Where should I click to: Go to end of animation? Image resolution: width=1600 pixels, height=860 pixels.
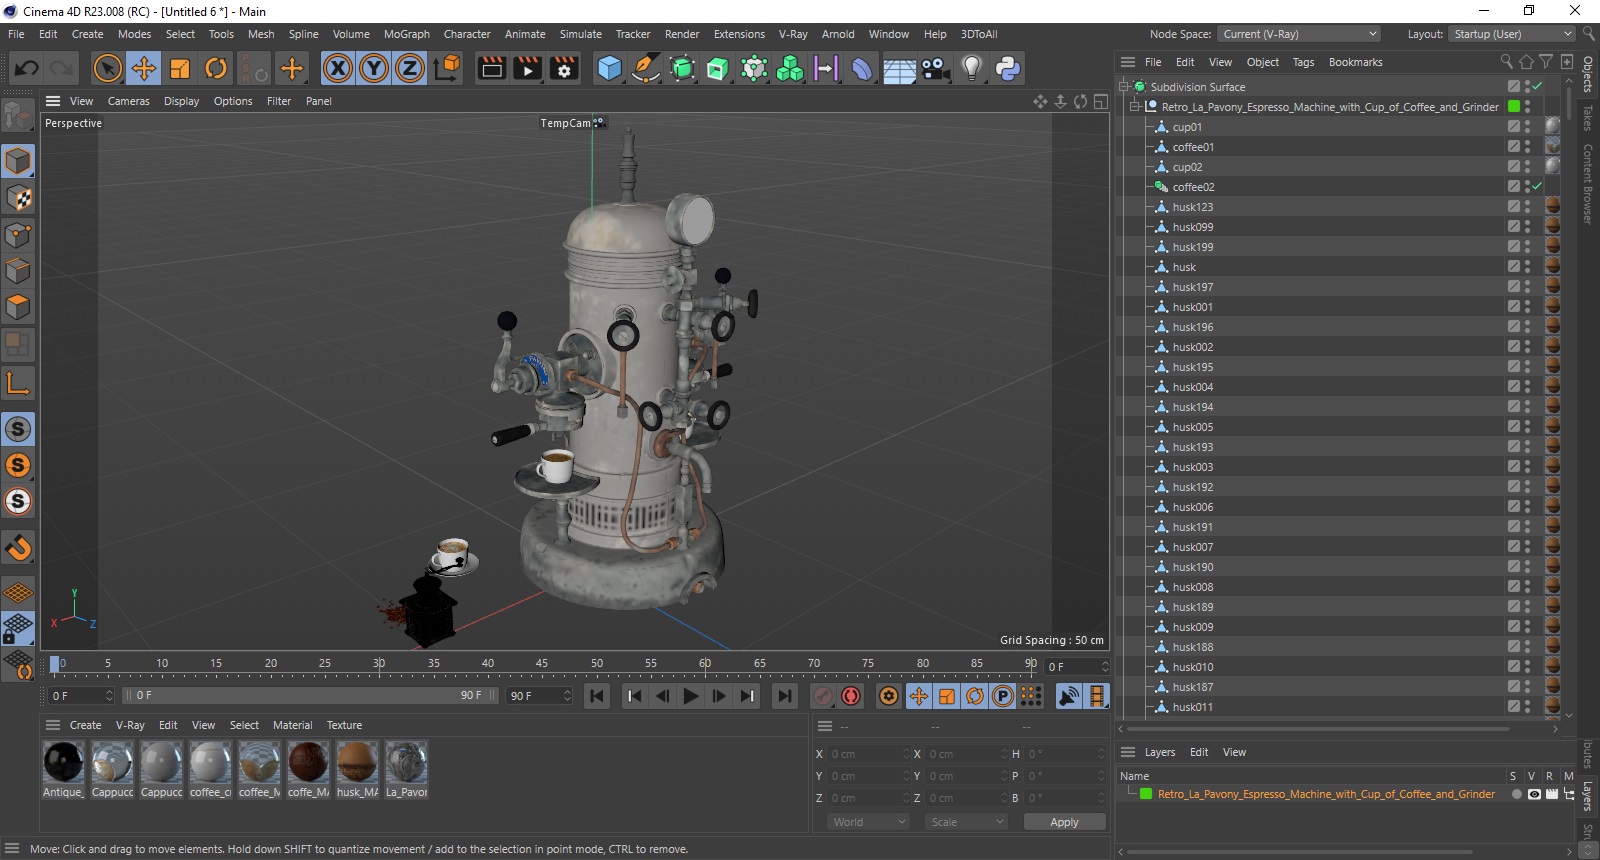coord(785,696)
